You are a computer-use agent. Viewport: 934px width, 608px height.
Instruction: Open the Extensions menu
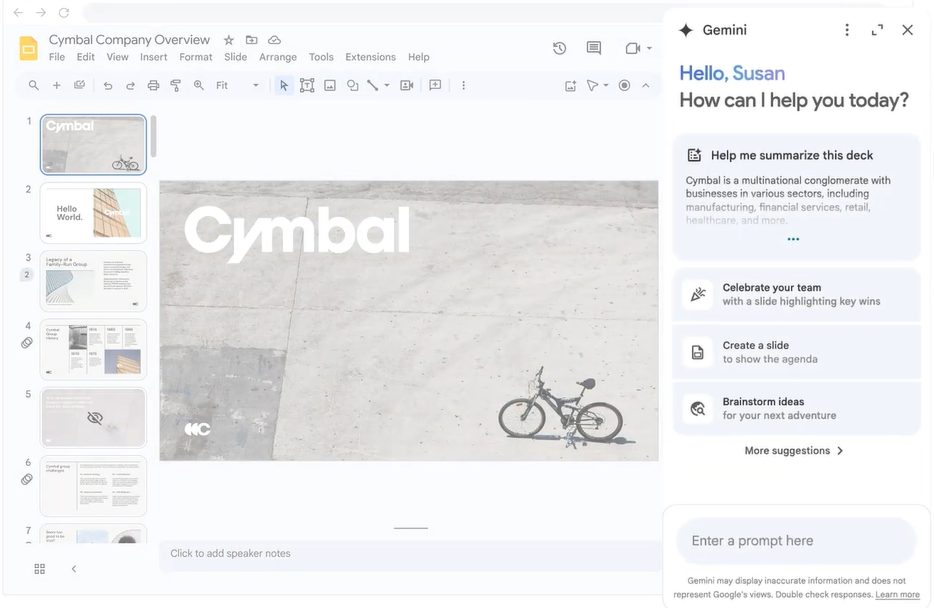click(x=370, y=57)
